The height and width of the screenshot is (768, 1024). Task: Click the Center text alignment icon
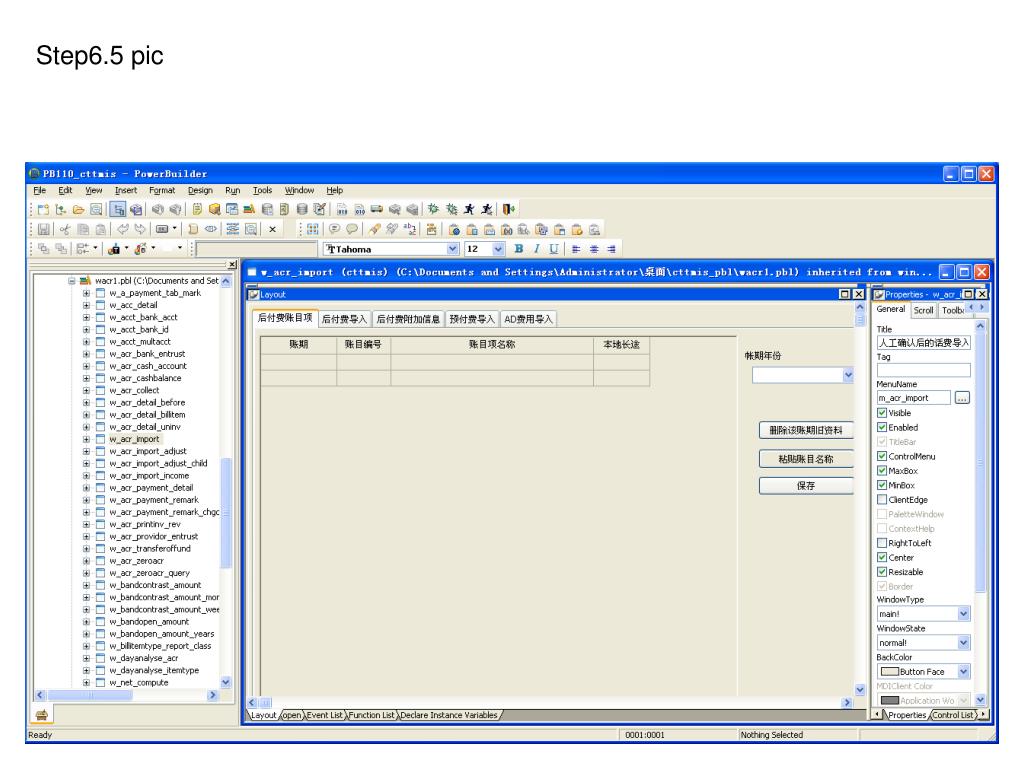(x=595, y=248)
